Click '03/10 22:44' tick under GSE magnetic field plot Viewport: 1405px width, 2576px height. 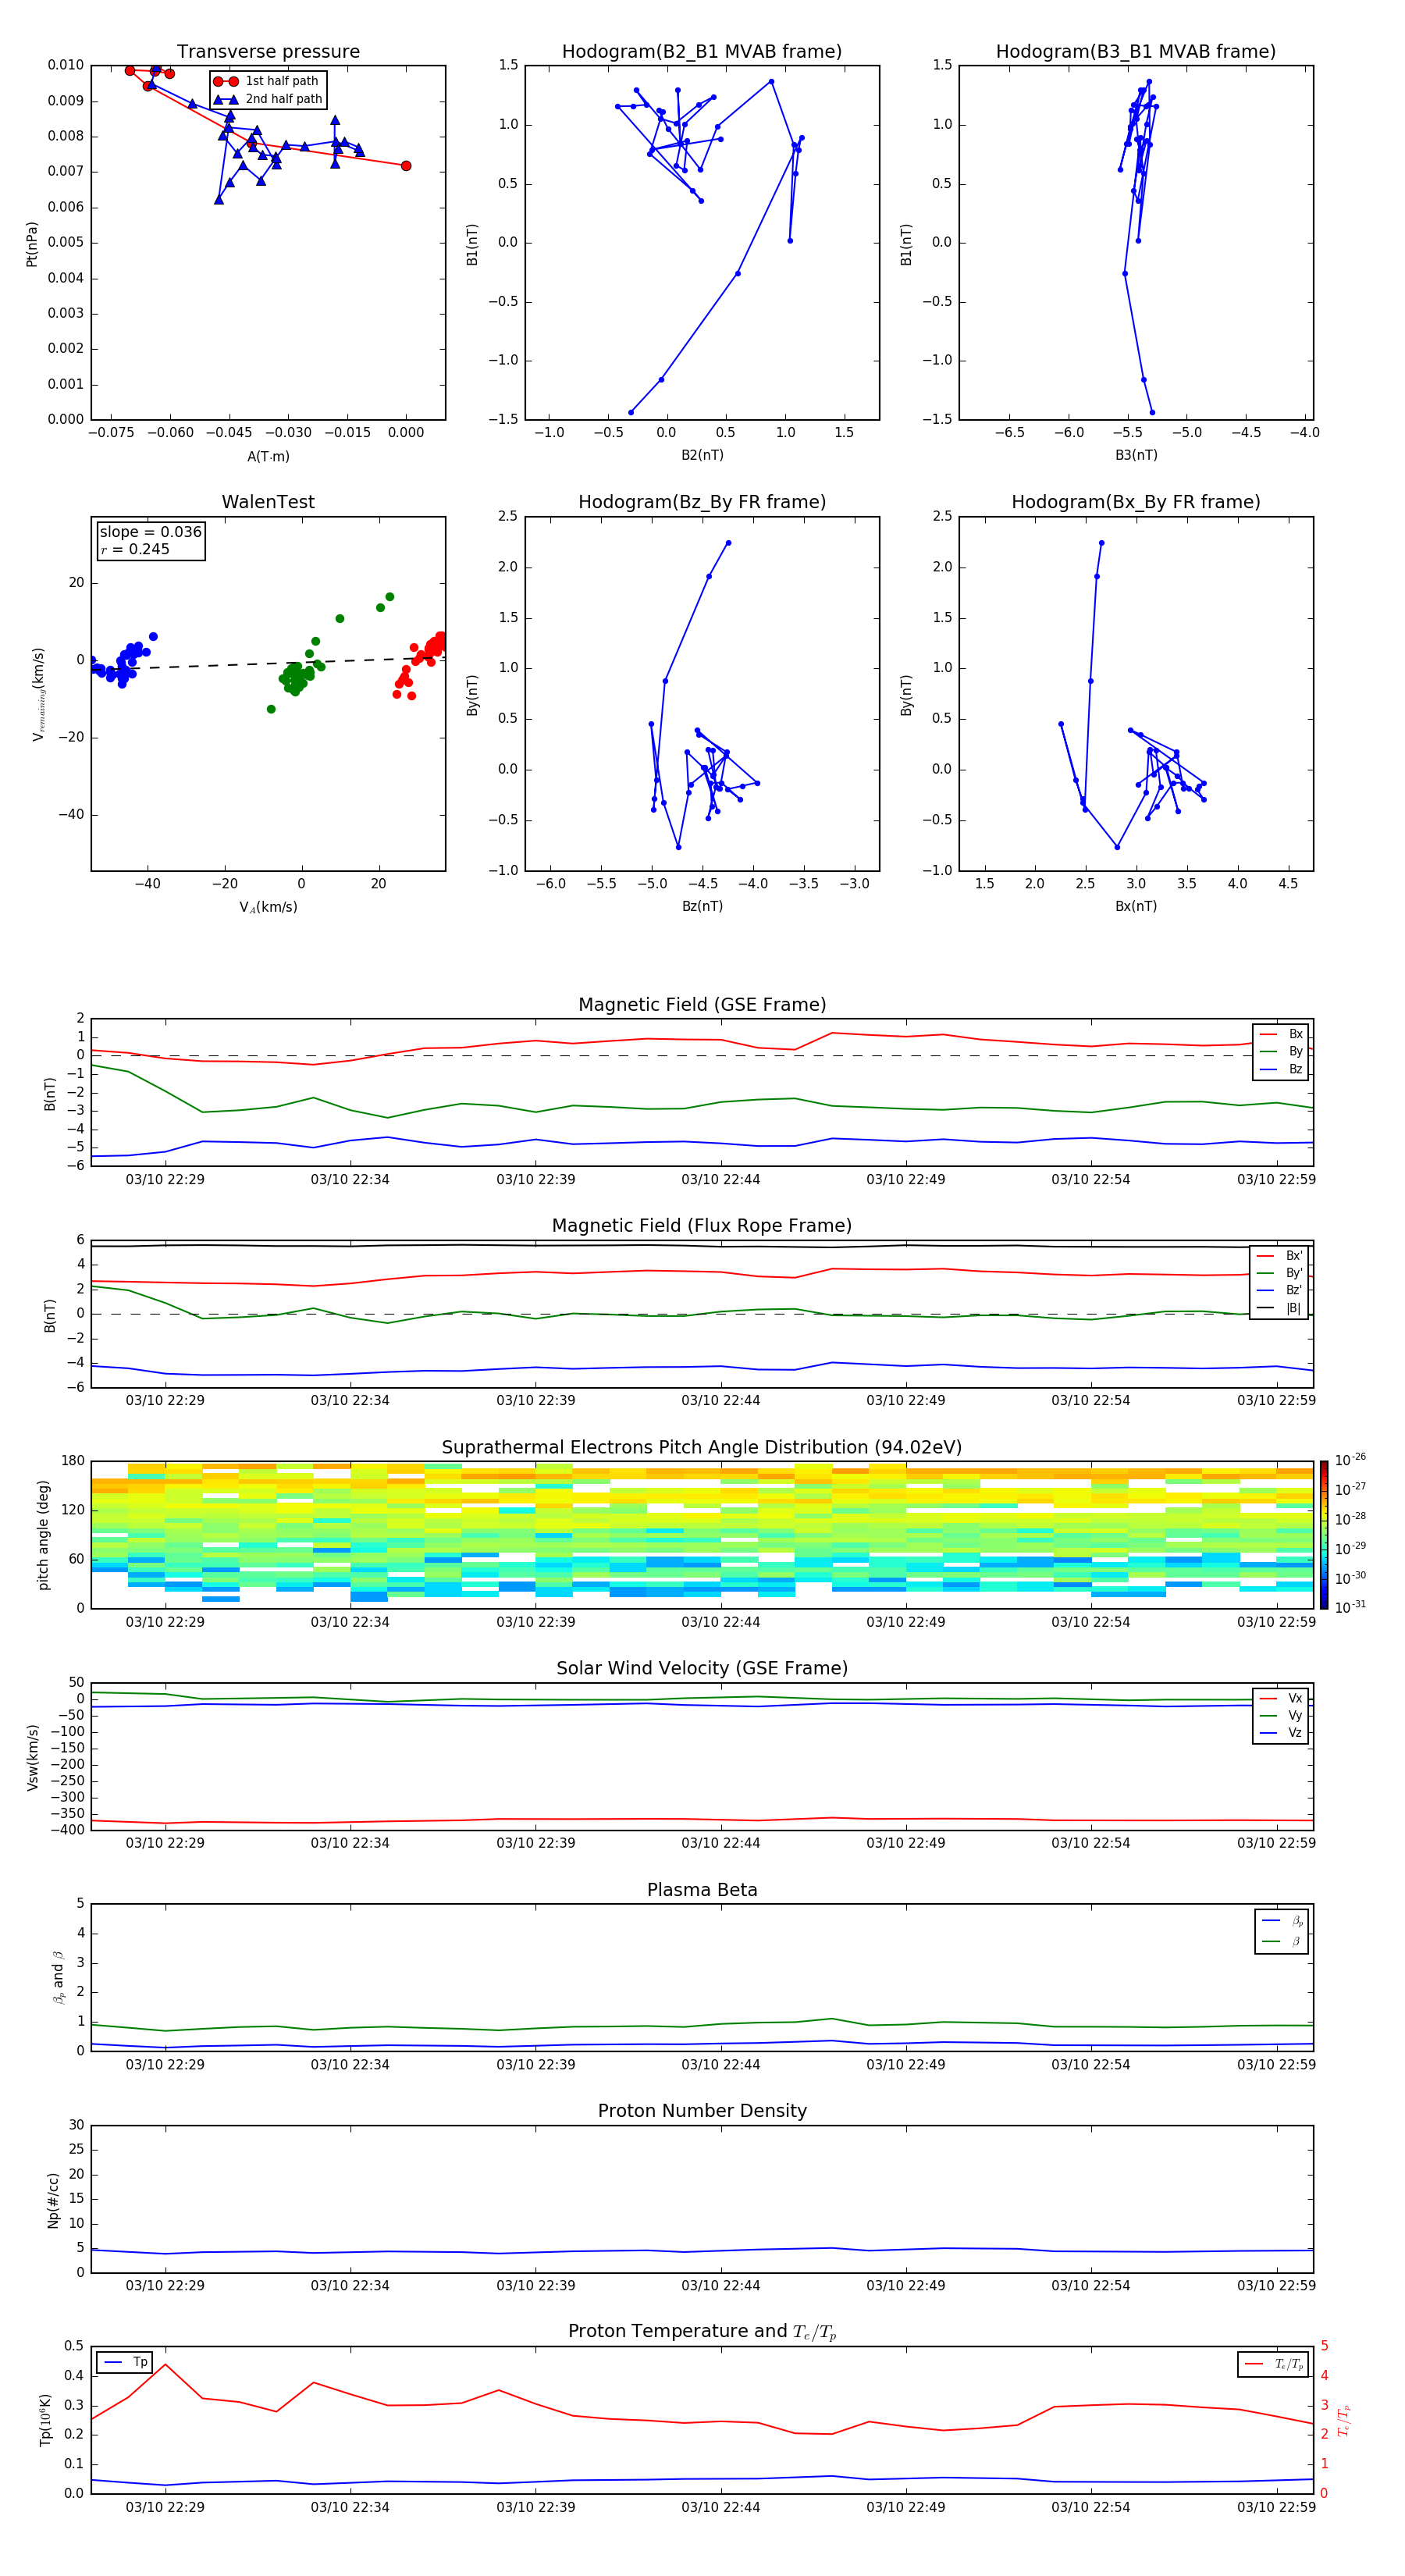720,1180
